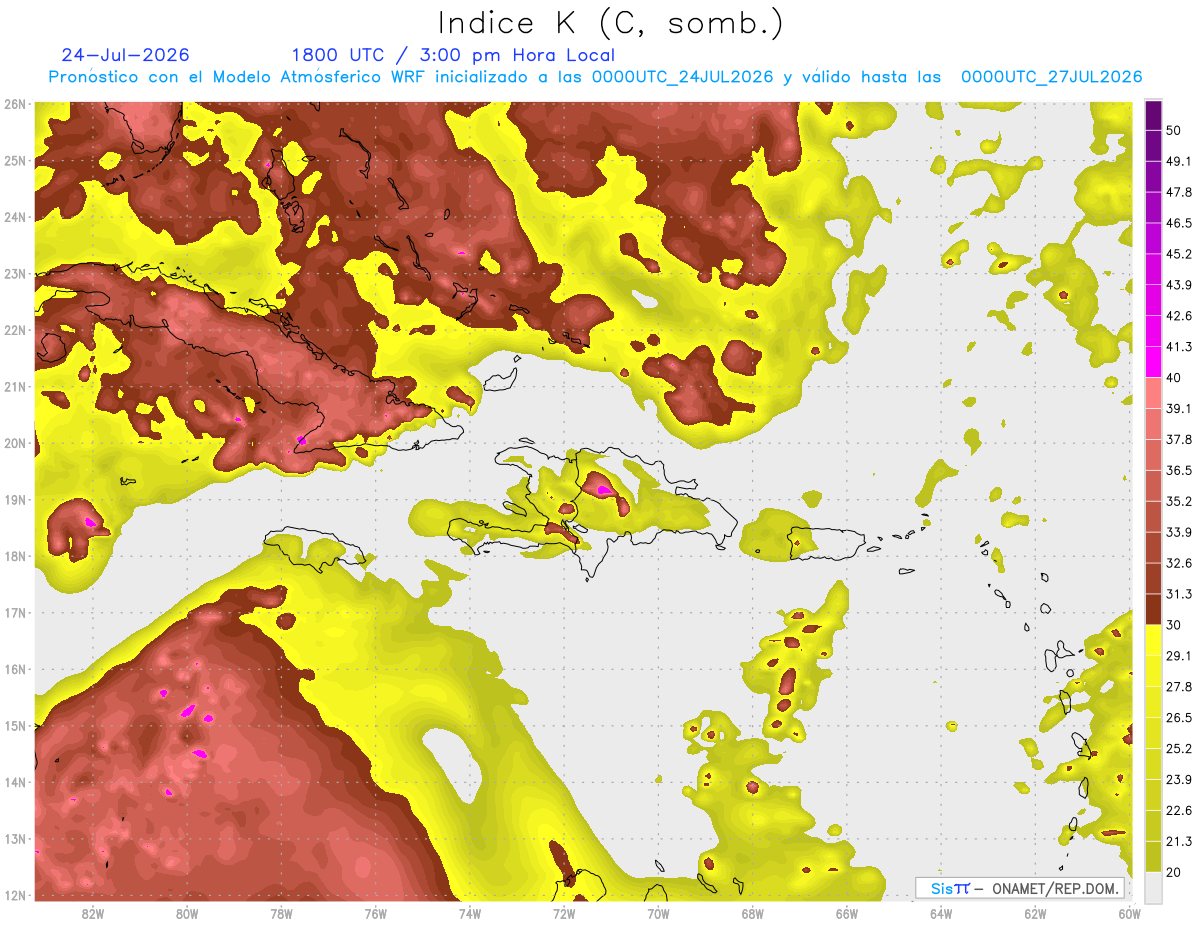The height and width of the screenshot is (927, 1200).
Task: Click the latitude label '26N'
Action: coord(15,104)
